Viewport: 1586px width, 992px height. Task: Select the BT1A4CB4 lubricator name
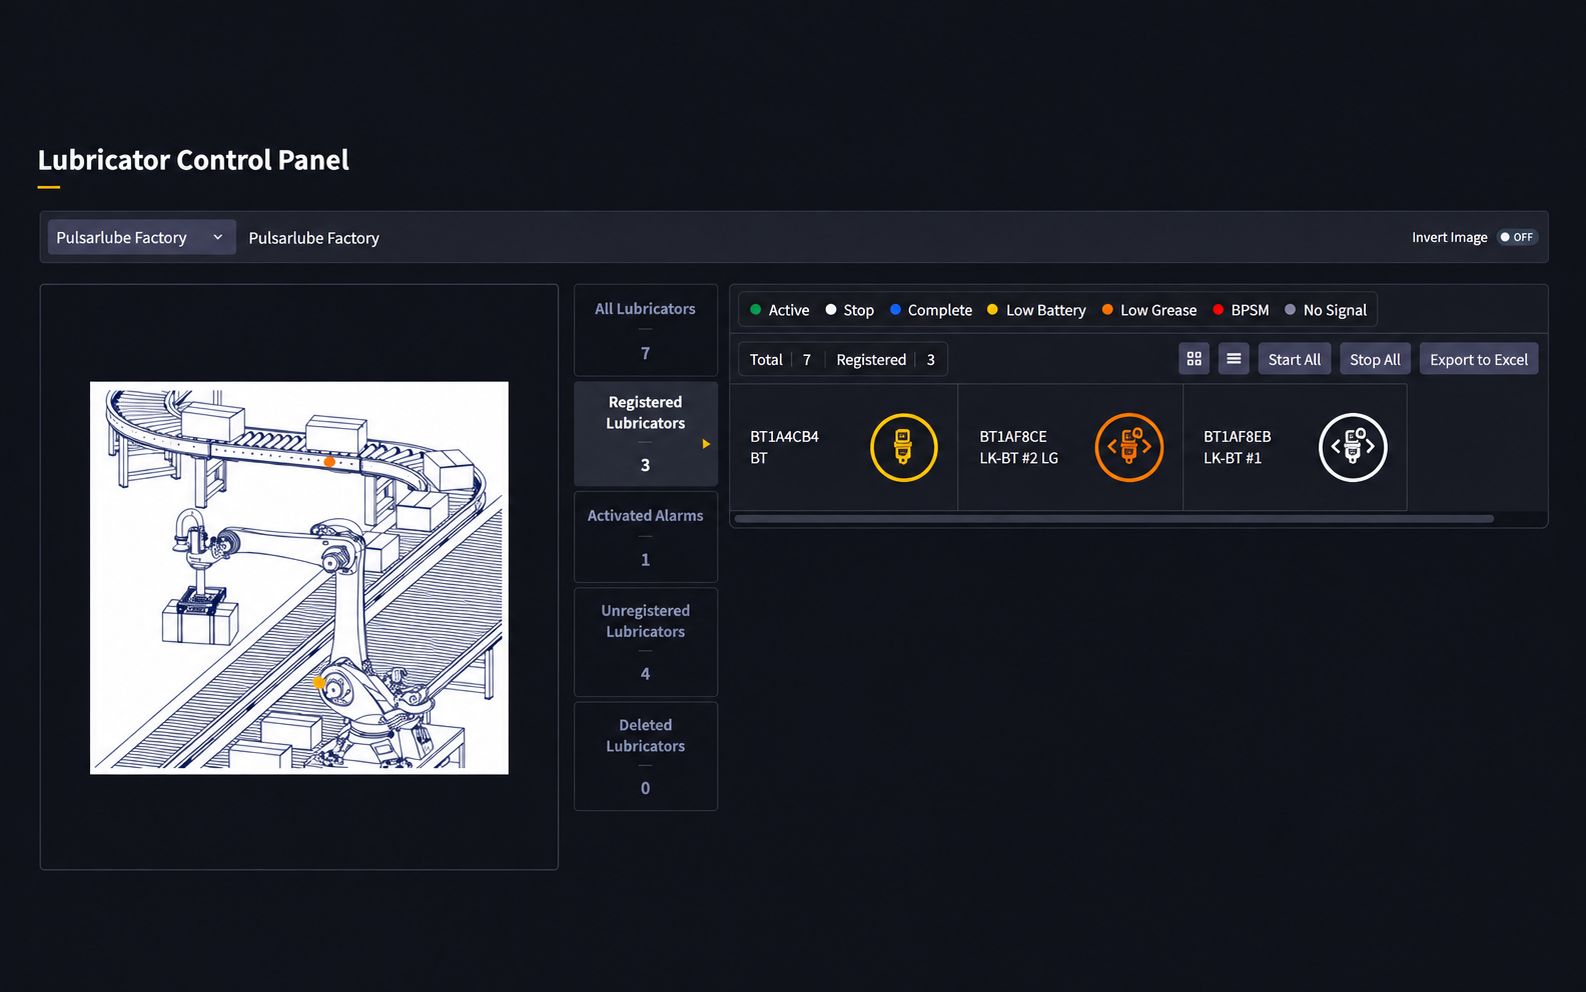[785, 437]
